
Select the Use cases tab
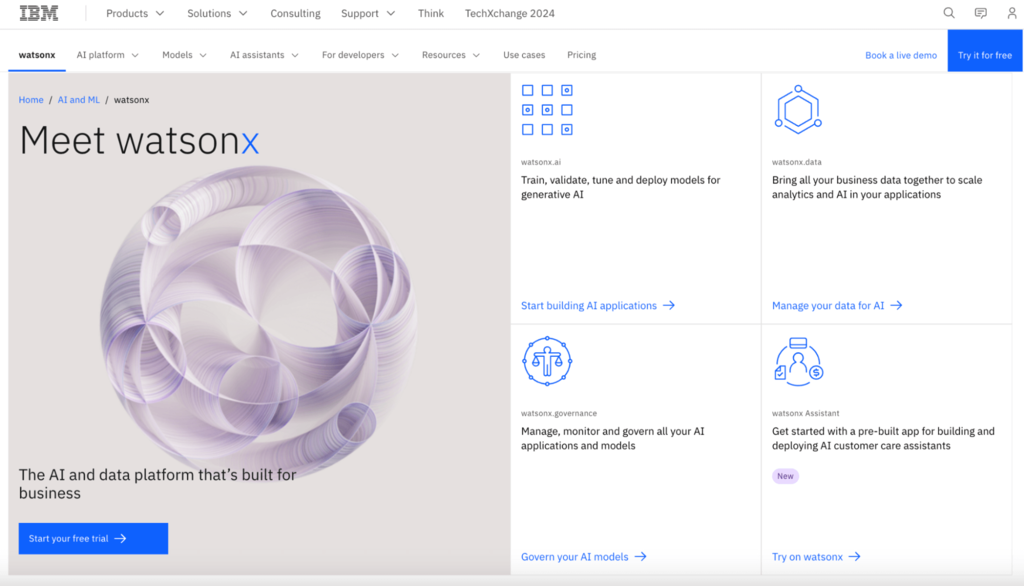tap(524, 55)
